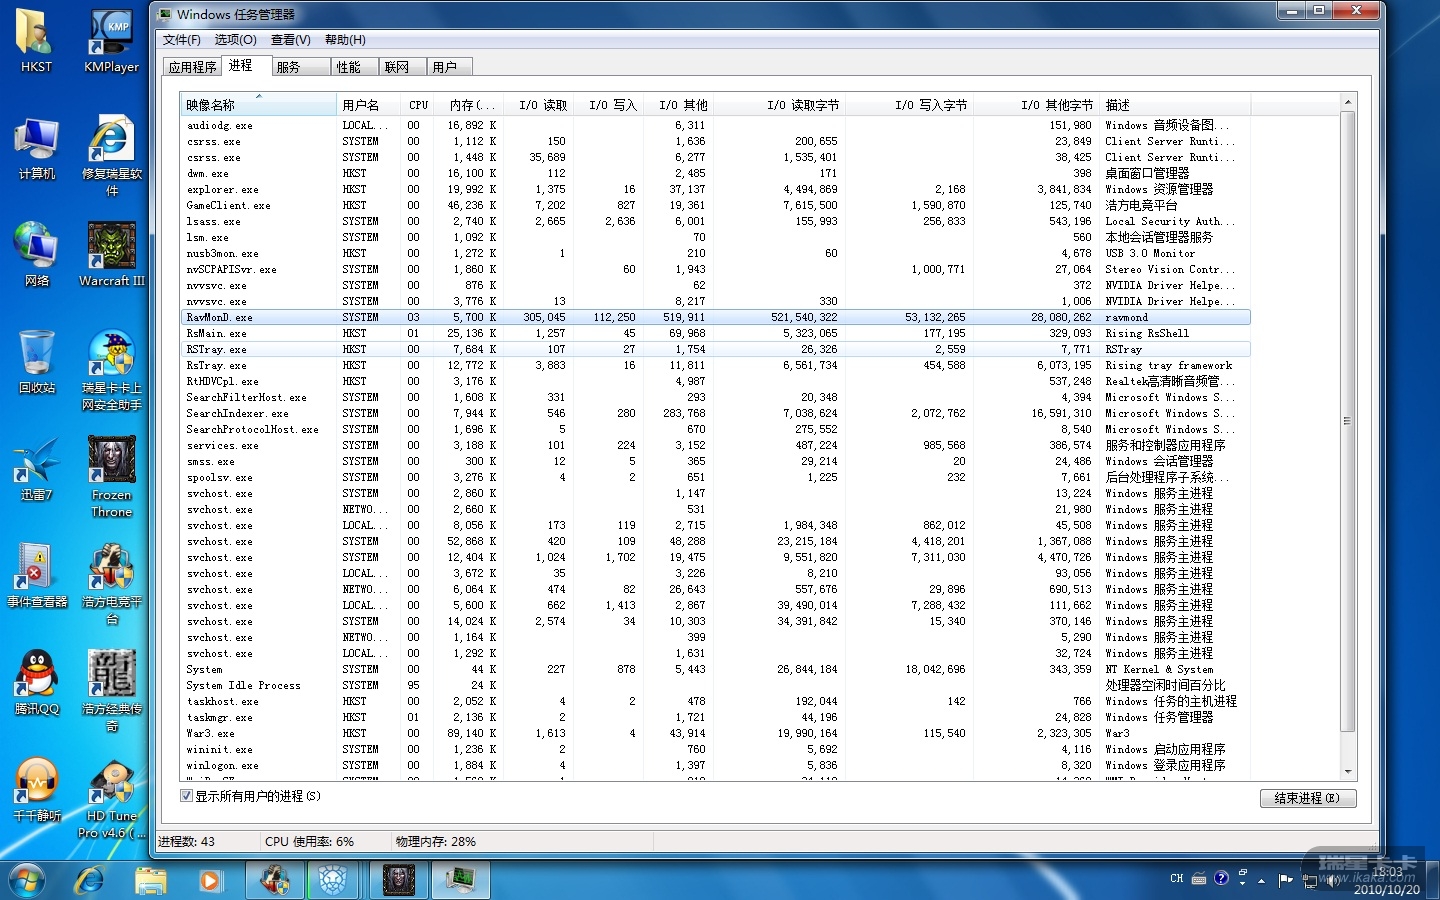Select the 浩方经典传奇 desktop icon

[111, 691]
